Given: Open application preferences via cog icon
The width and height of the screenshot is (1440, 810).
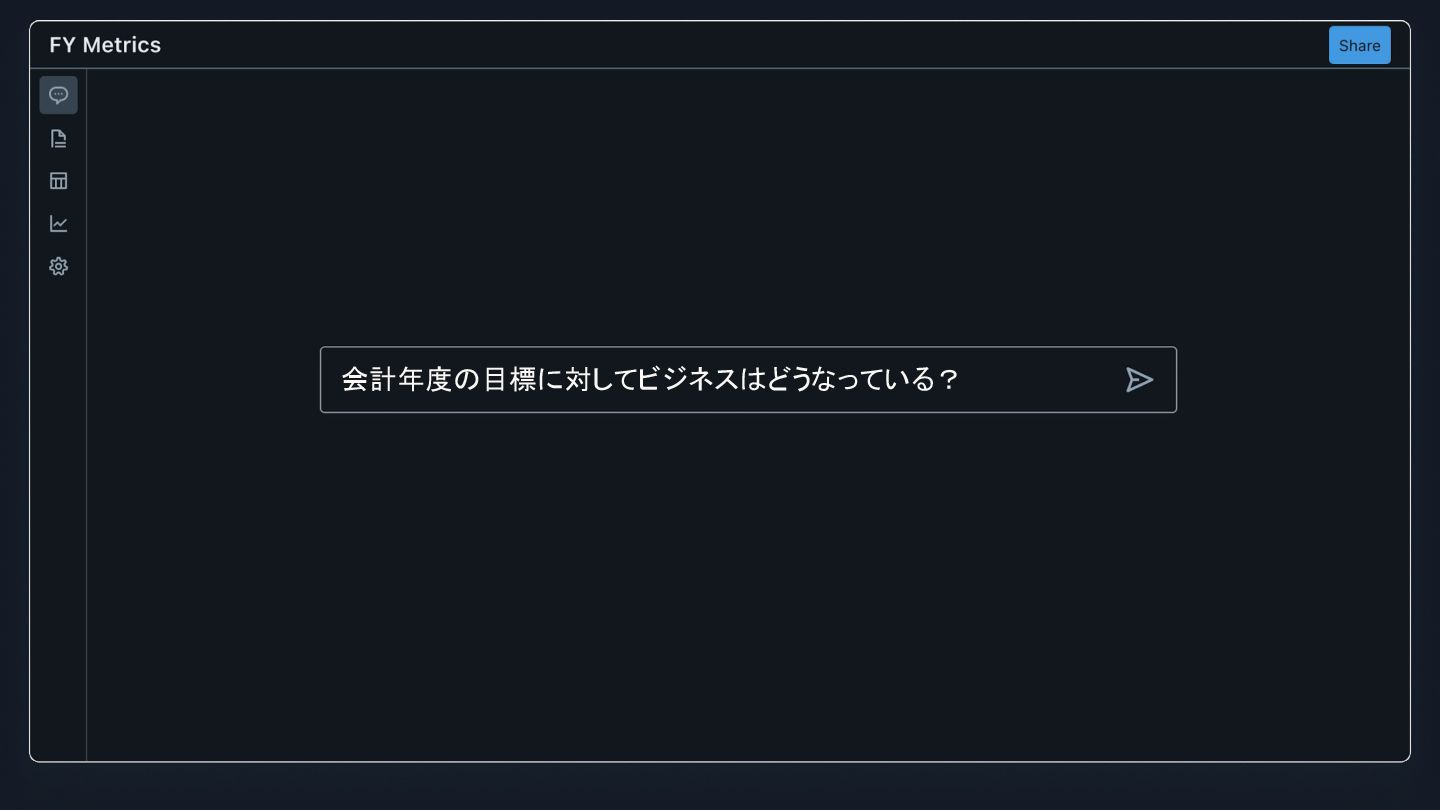Looking at the screenshot, I should 58,267.
